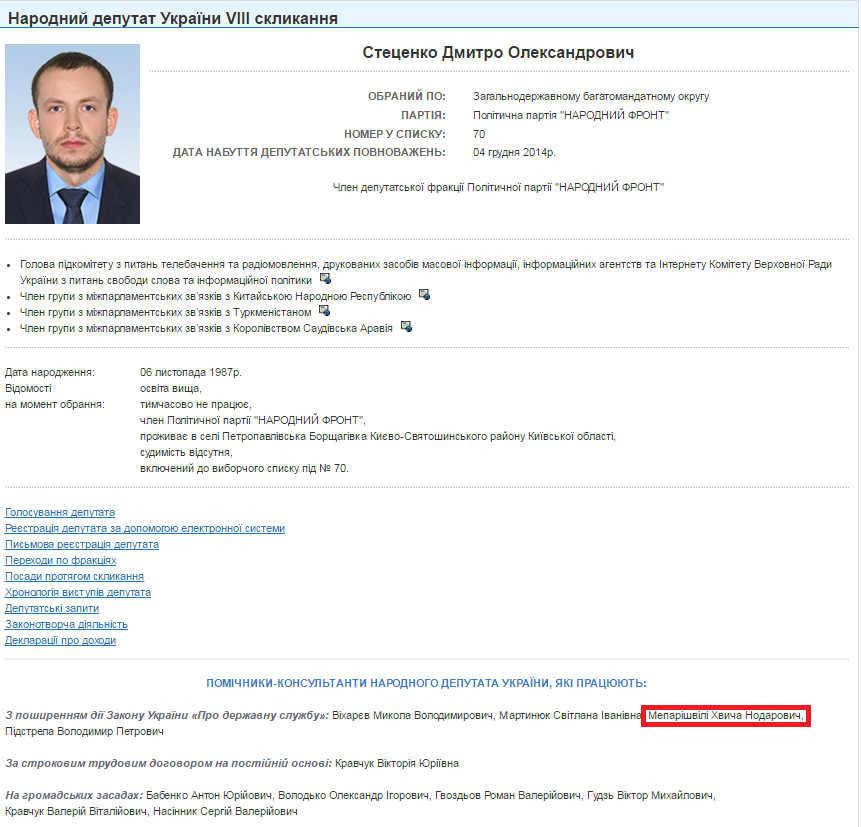This screenshot has height=827, width=861.
Task: Click the name heading Стеценко Дмитро Олександрович
Action: pos(498,52)
